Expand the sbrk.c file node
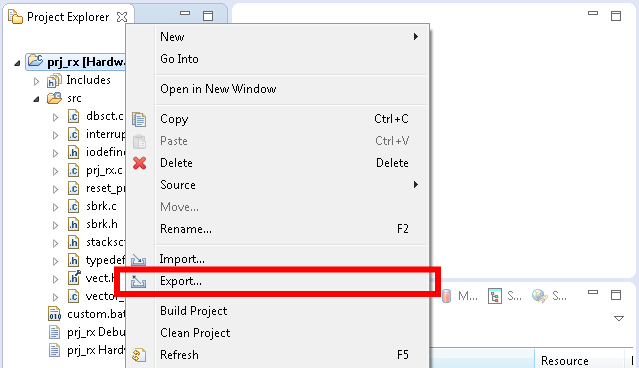Screen dimensions: 639x368 coord(55,207)
